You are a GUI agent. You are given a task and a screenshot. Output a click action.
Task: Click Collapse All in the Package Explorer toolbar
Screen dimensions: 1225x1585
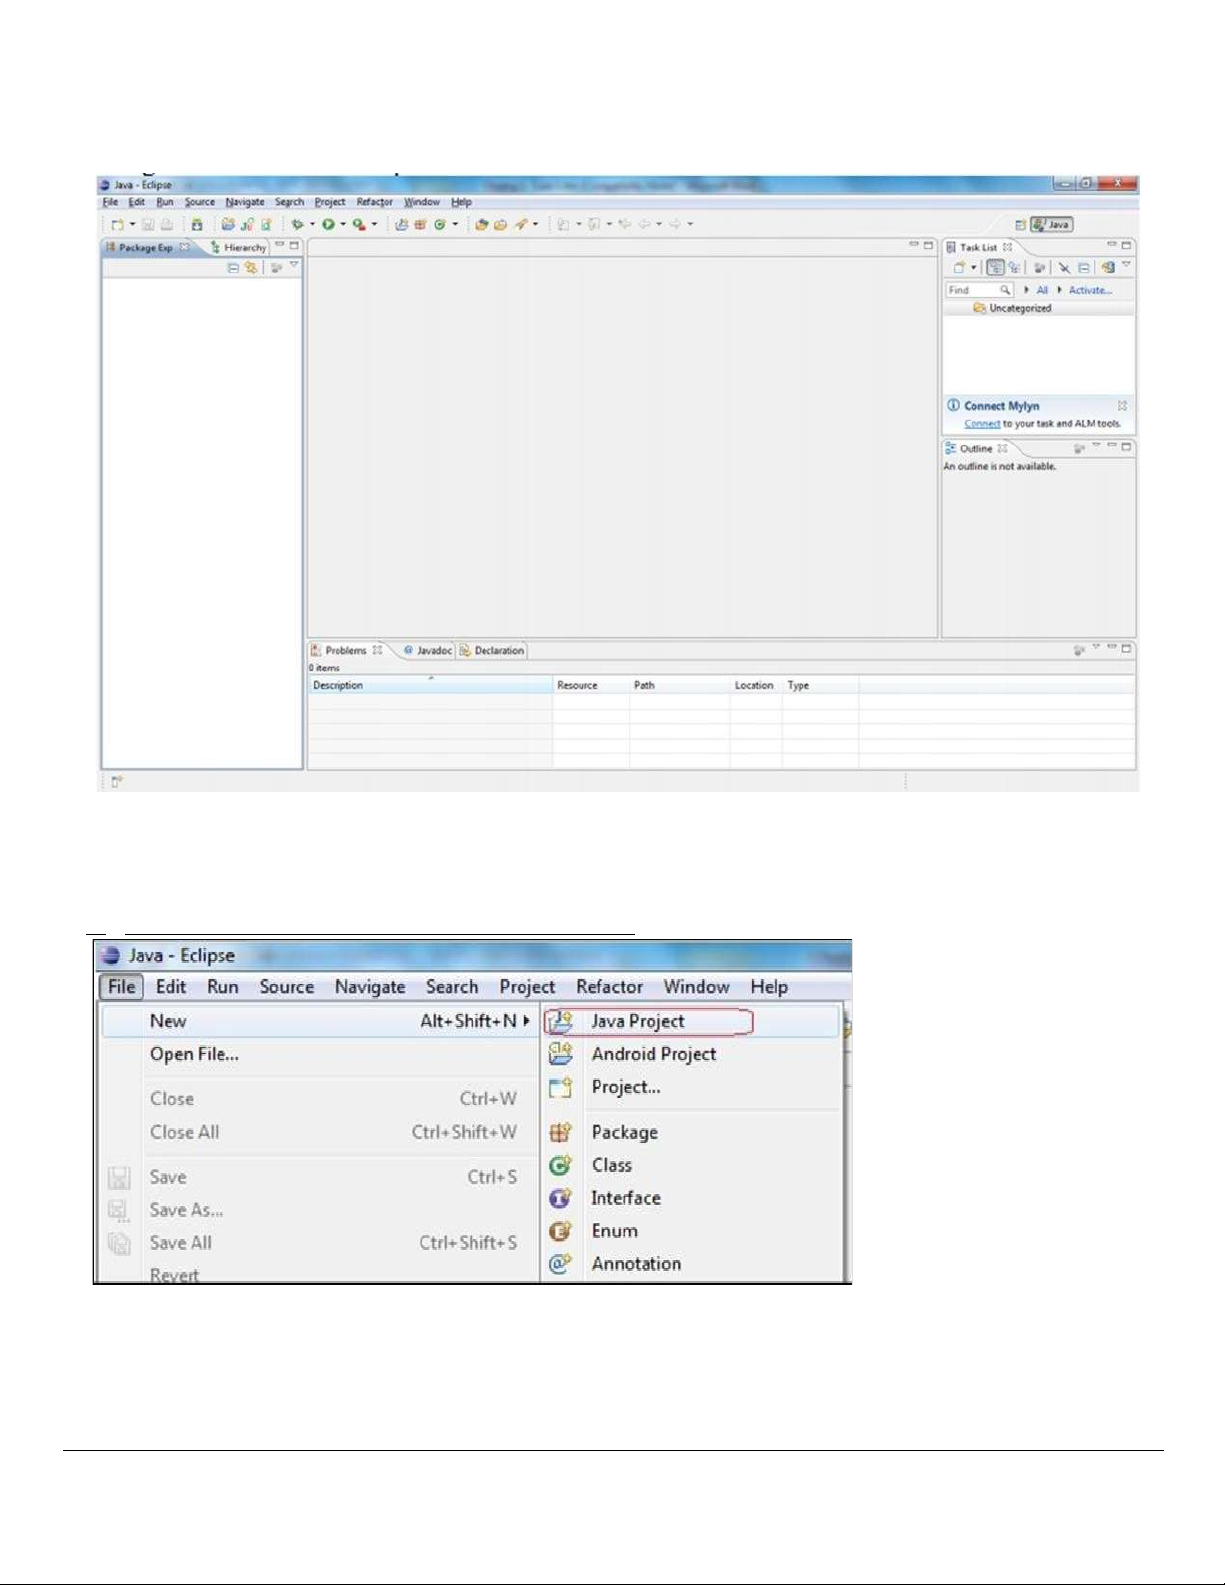tap(233, 268)
